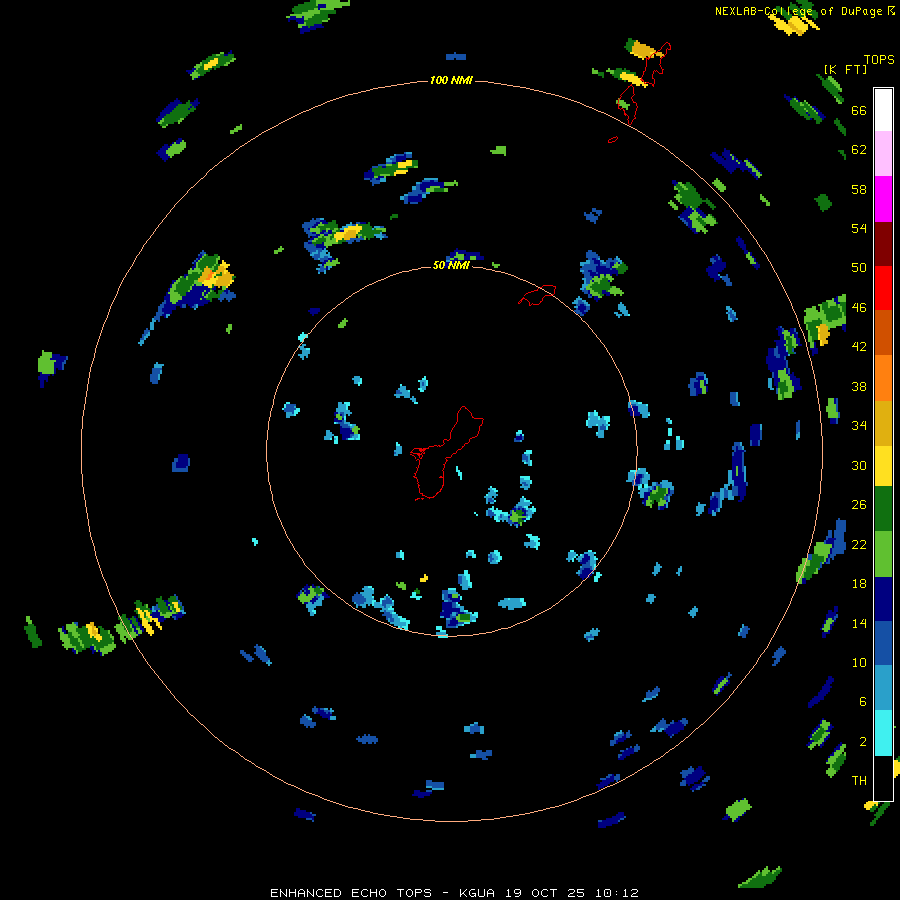Click the dark red legend swatch
900x900 pixels.
point(883,243)
